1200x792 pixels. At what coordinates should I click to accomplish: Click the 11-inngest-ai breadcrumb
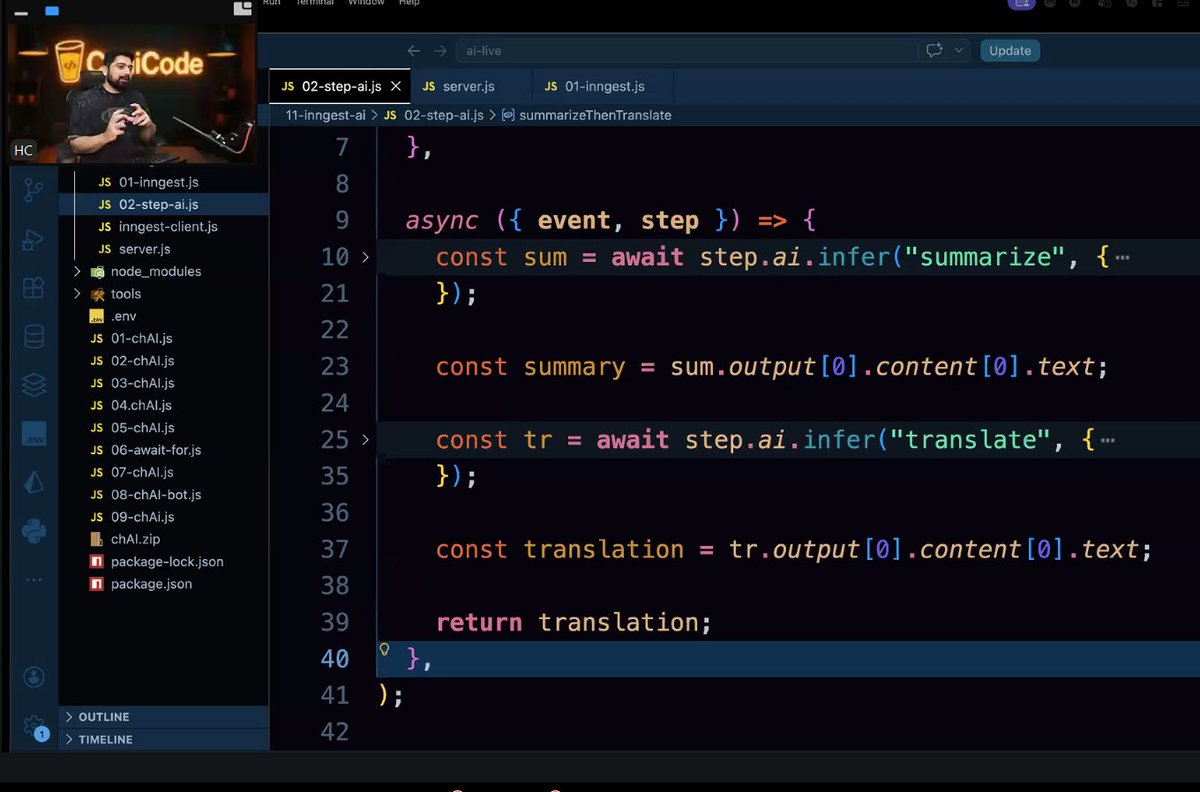coord(327,115)
